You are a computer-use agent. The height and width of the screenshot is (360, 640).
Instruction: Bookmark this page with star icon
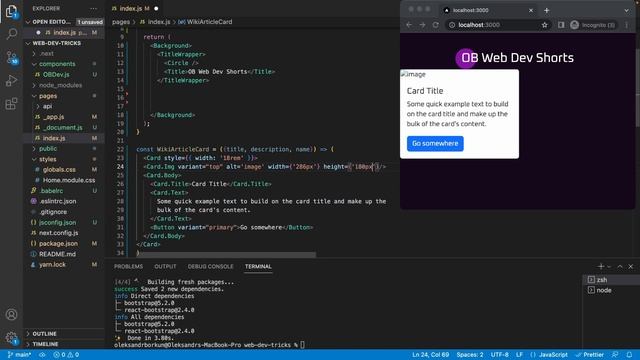(x=544, y=25)
